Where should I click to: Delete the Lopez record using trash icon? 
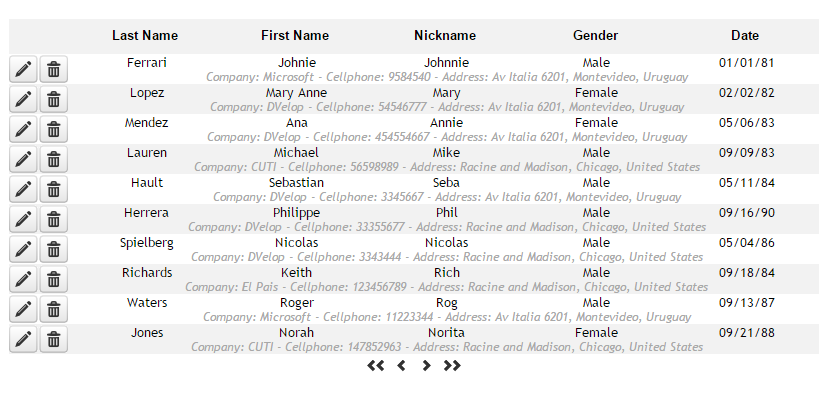[x=54, y=99]
